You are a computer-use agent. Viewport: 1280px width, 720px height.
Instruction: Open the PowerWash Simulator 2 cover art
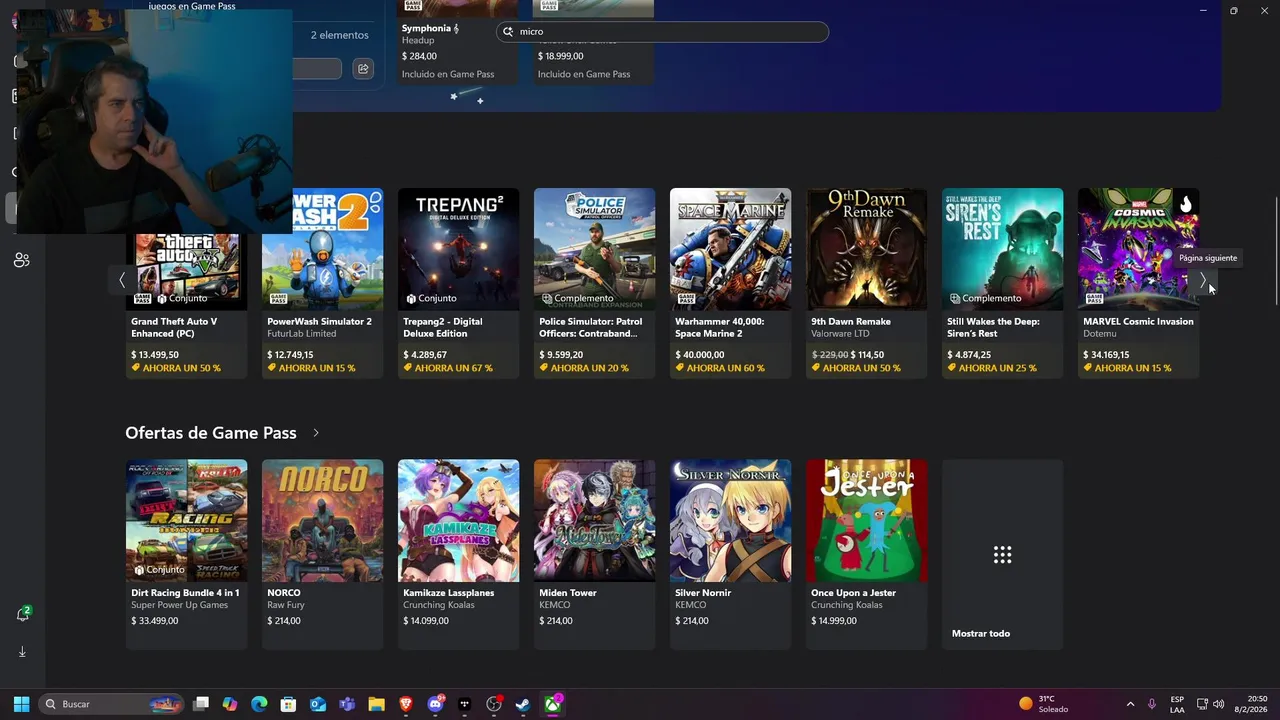click(322, 249)
